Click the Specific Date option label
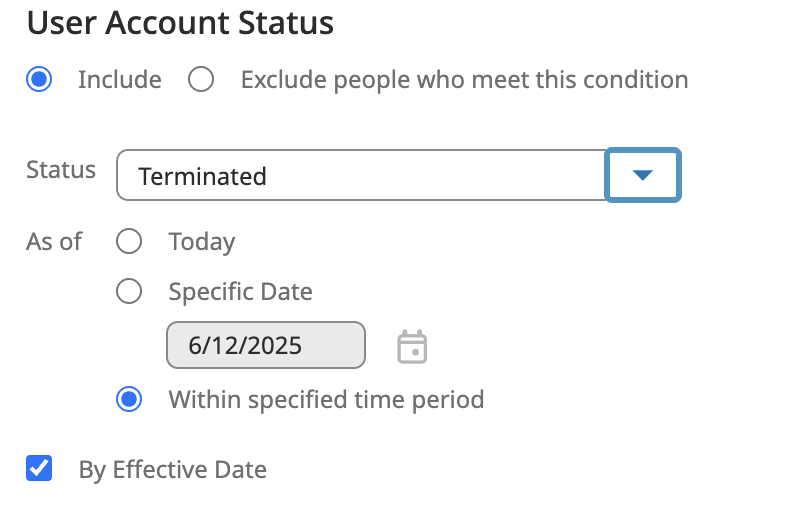 (241, 292)
